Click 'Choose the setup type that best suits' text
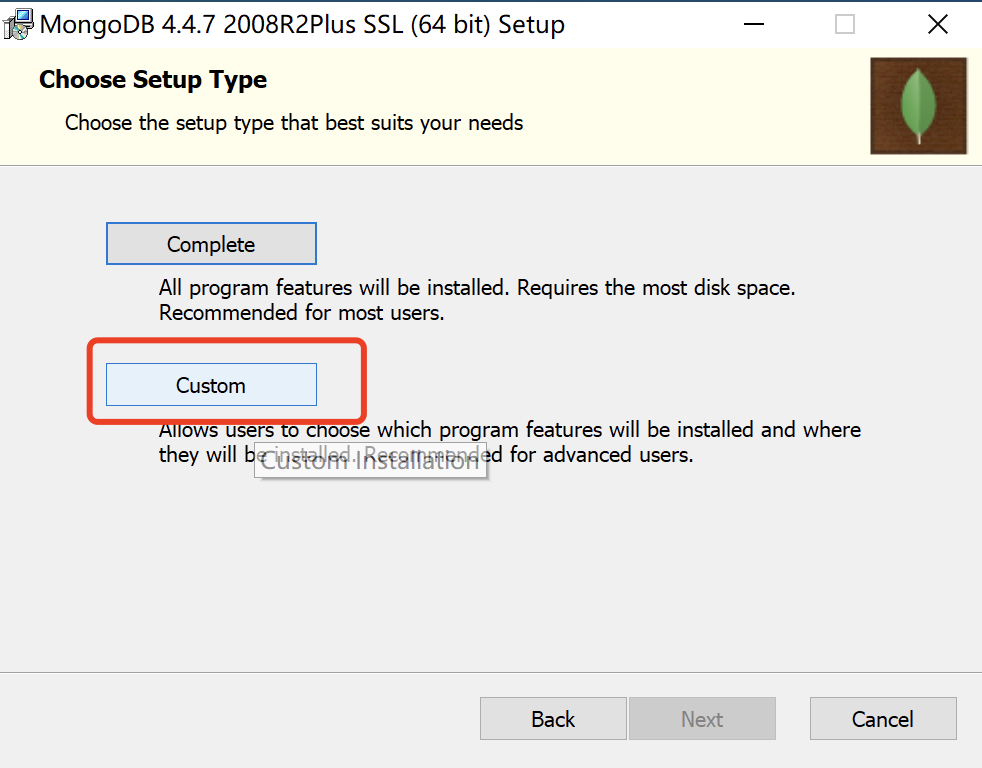Screen dimensions: 982x768 [294, 123]
